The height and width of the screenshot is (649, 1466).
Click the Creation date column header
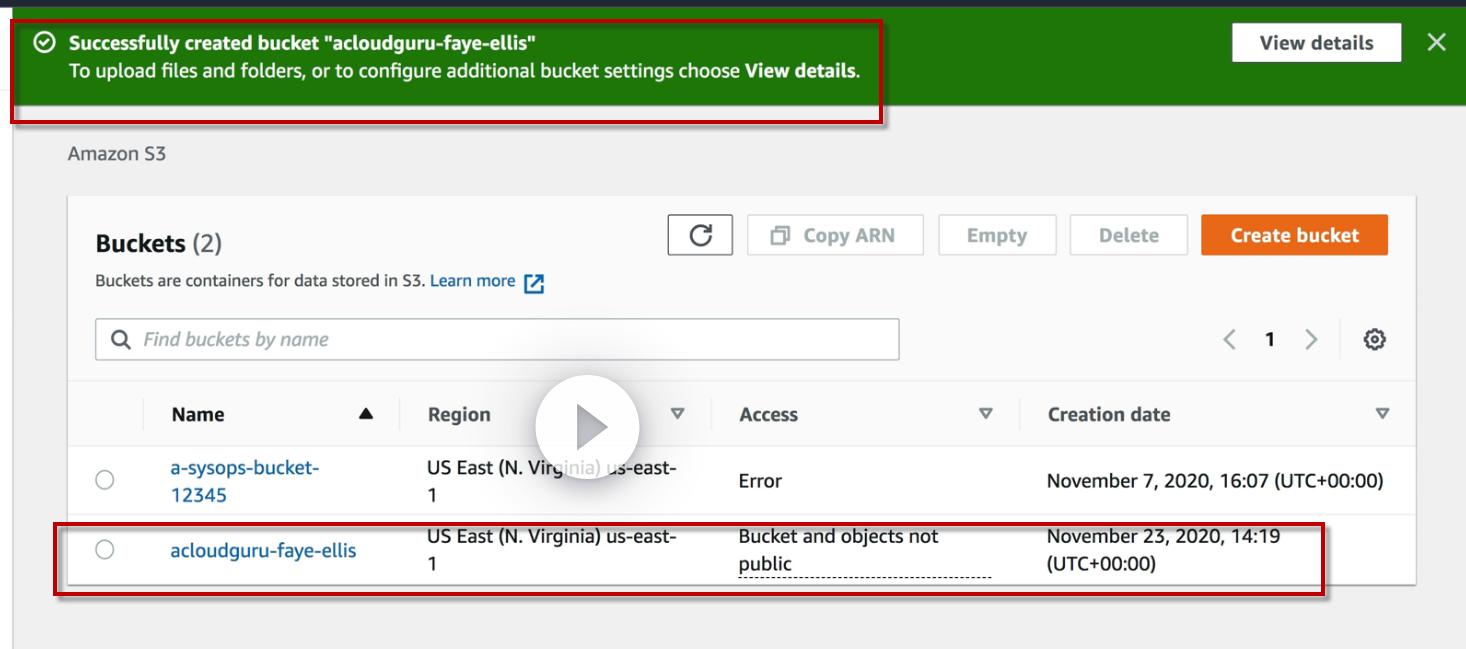coord(1109,414)
